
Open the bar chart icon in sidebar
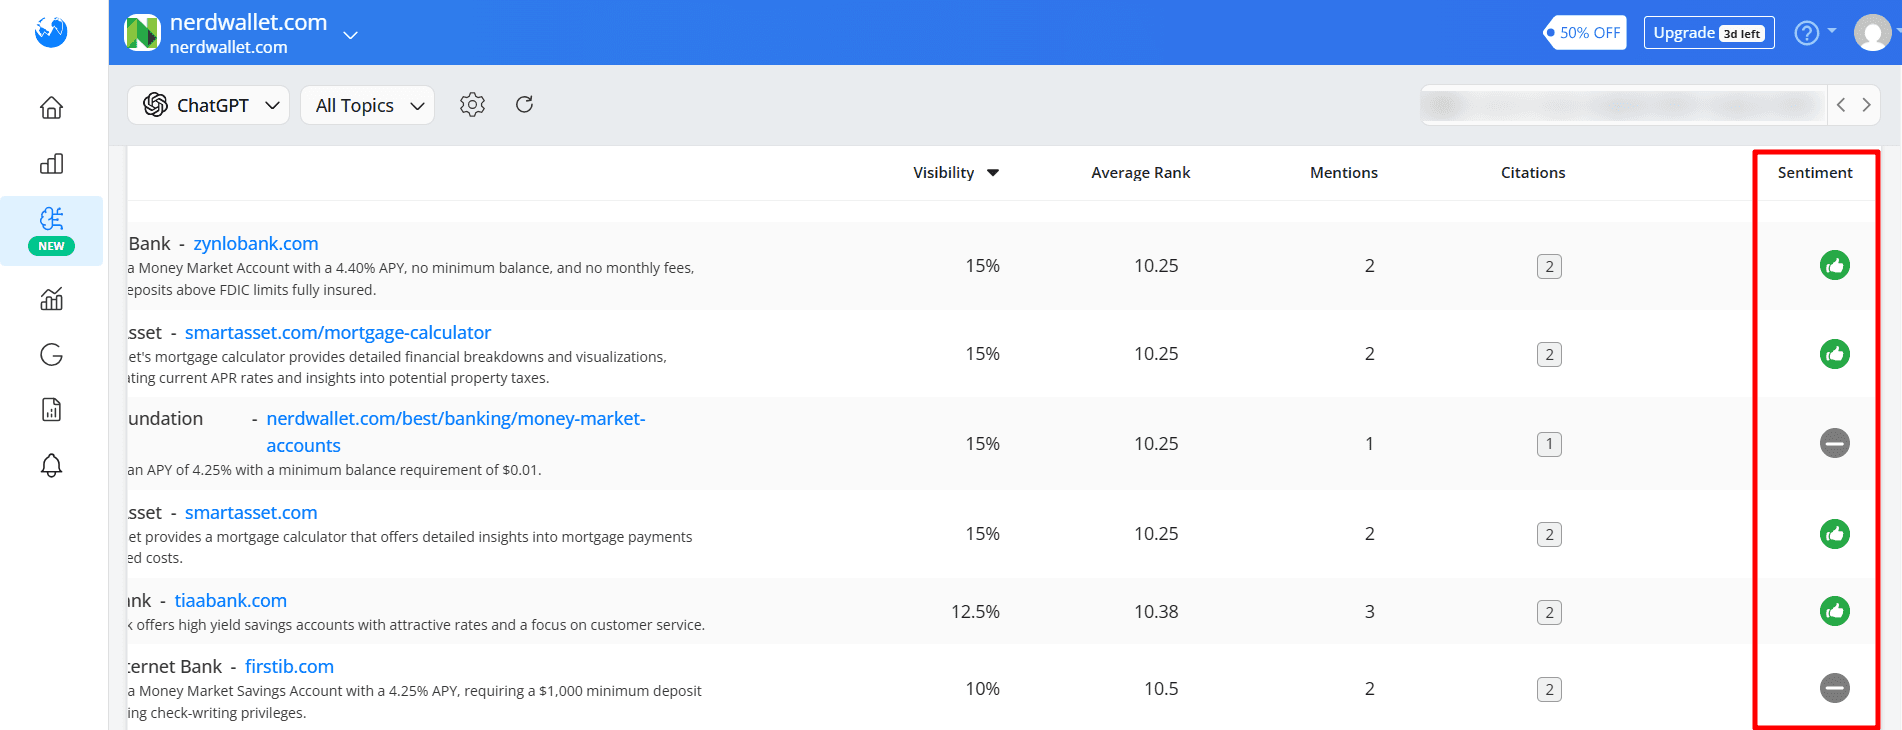pos(51,164)
